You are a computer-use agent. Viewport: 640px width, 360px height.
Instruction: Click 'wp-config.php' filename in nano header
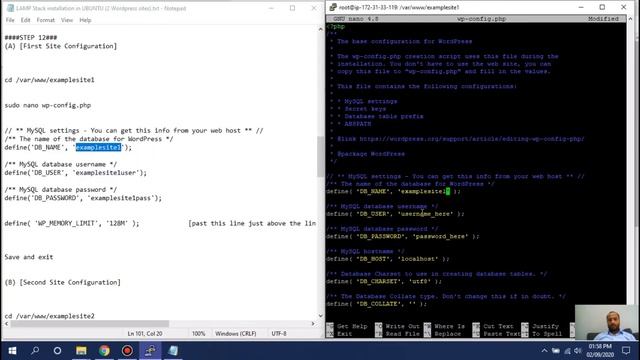(x=481, y=19)
